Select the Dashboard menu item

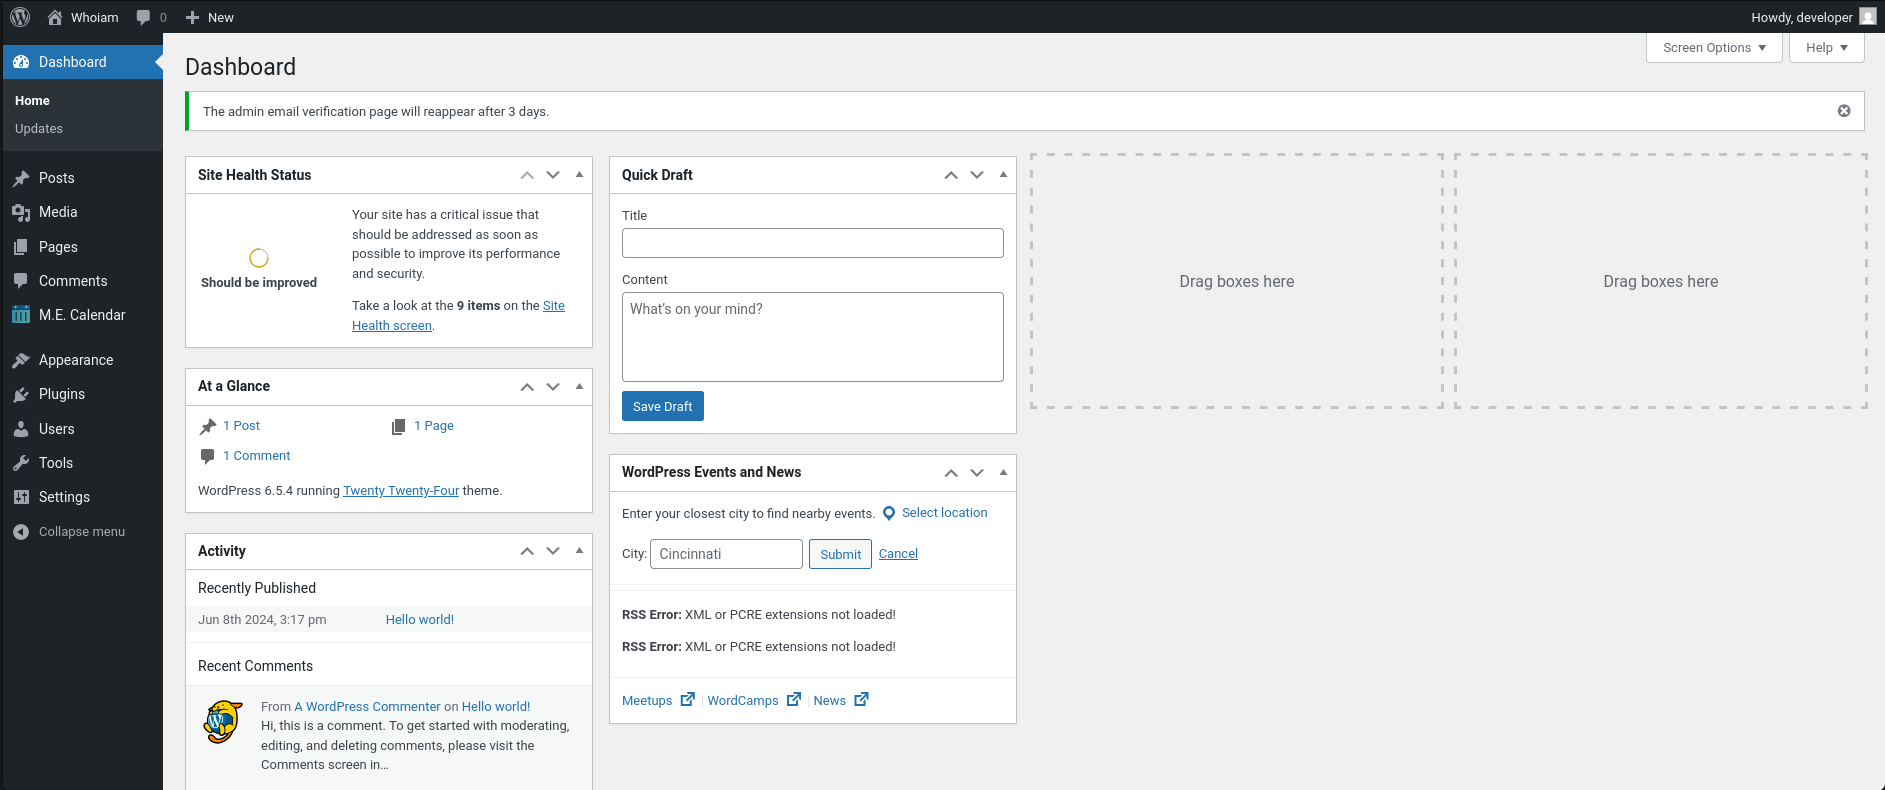point(81,62)
